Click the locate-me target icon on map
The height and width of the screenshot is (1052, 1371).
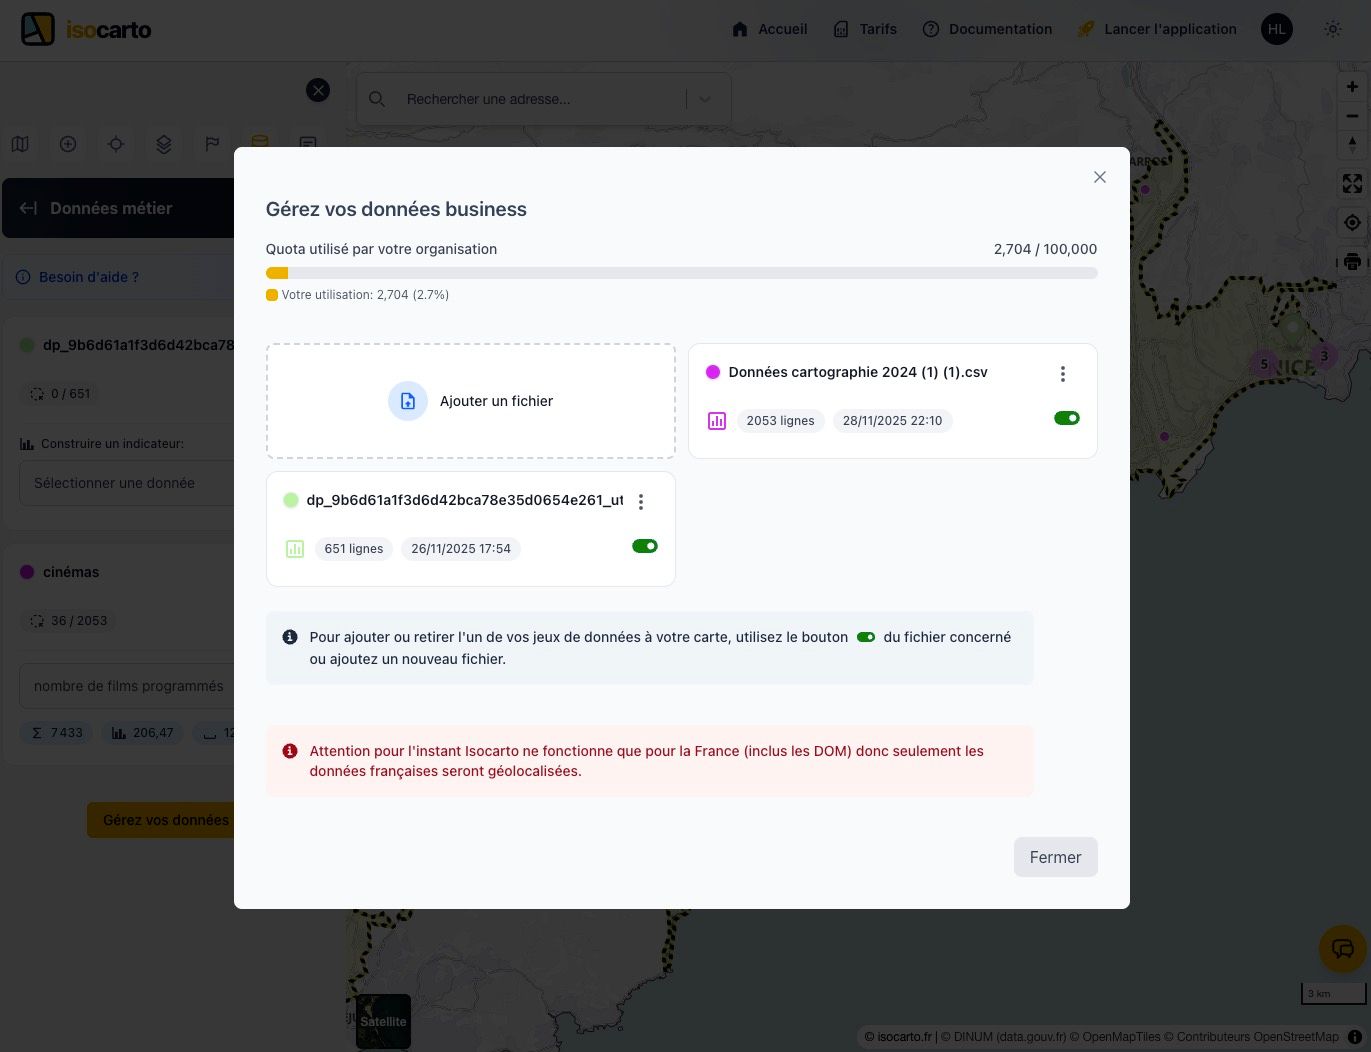click(x=1352, y=223)
